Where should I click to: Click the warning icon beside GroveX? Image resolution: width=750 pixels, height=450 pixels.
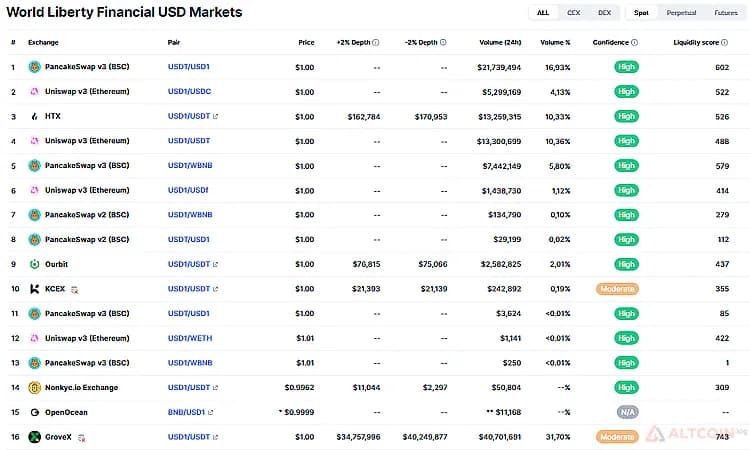[82, 438]
